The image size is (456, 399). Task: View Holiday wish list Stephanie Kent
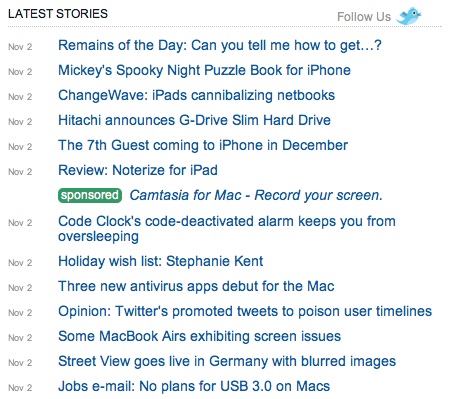(x=160, y=261)
